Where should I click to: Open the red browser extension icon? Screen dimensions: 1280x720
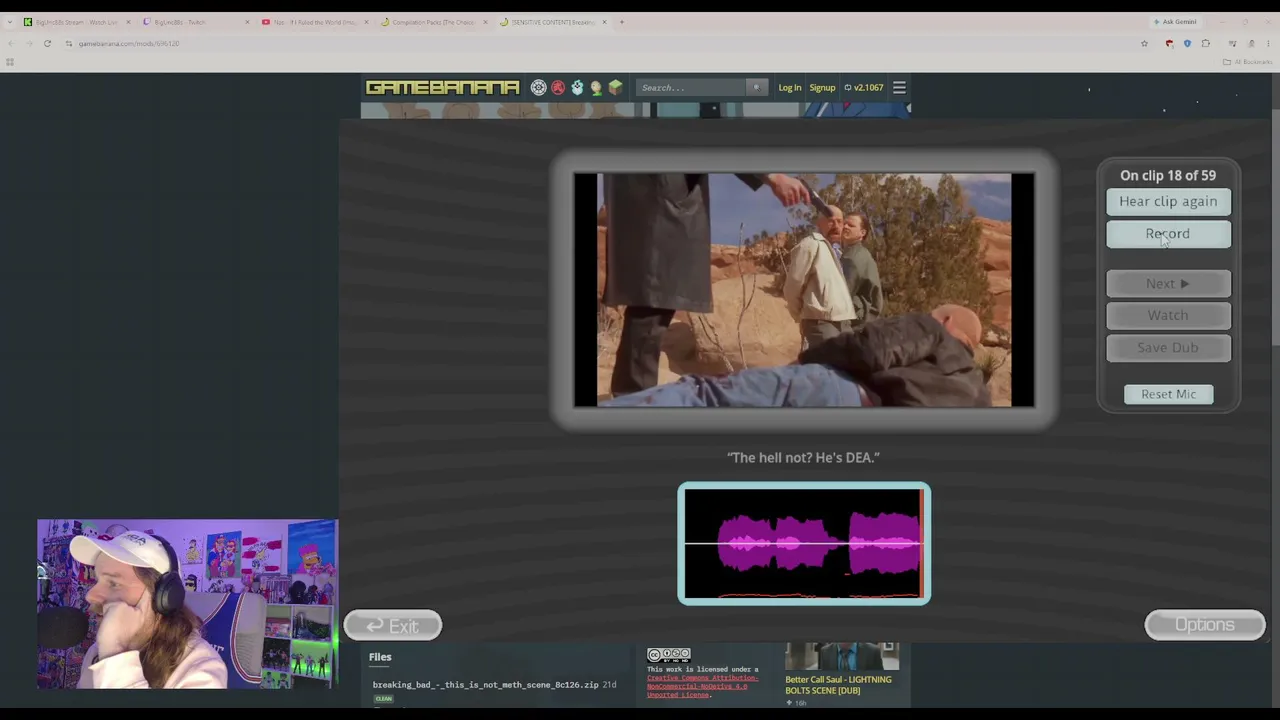[1169, 43]
